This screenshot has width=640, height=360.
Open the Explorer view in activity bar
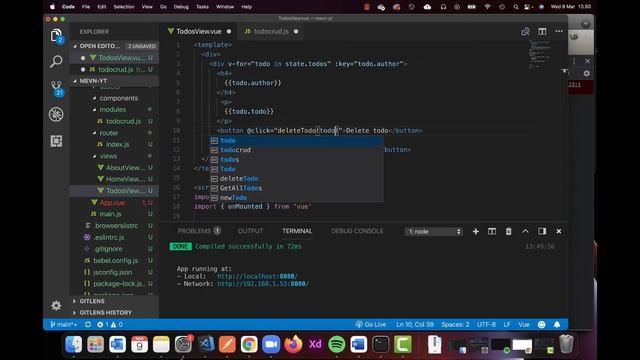(x=56, y=36)
